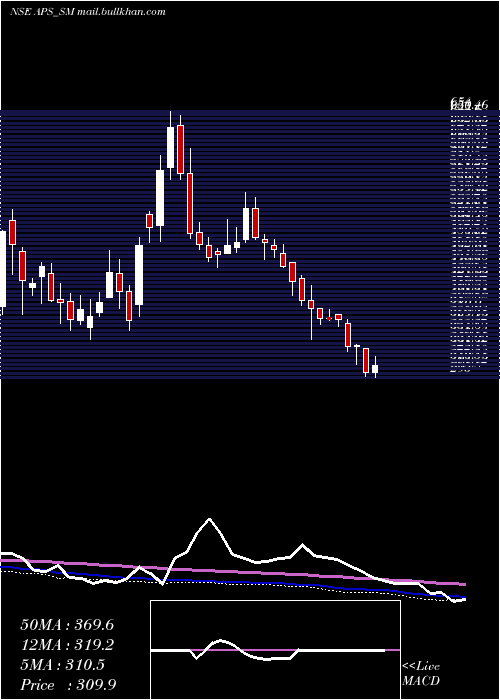
Task: Click the last white candlestick at the chart's right end
Action: [x=375, y=368]
